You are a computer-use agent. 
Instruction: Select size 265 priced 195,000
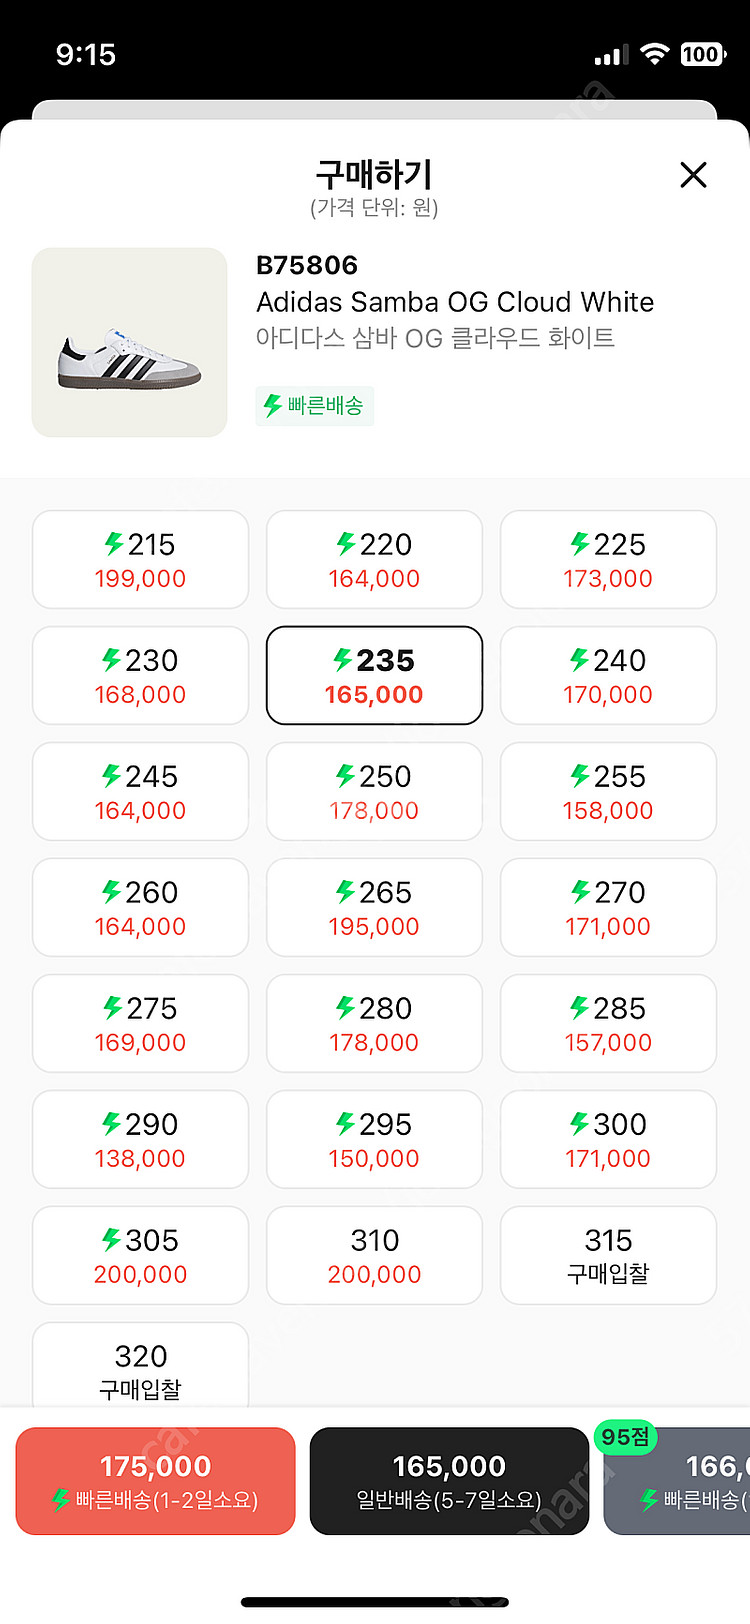click(x=374, y=908)
